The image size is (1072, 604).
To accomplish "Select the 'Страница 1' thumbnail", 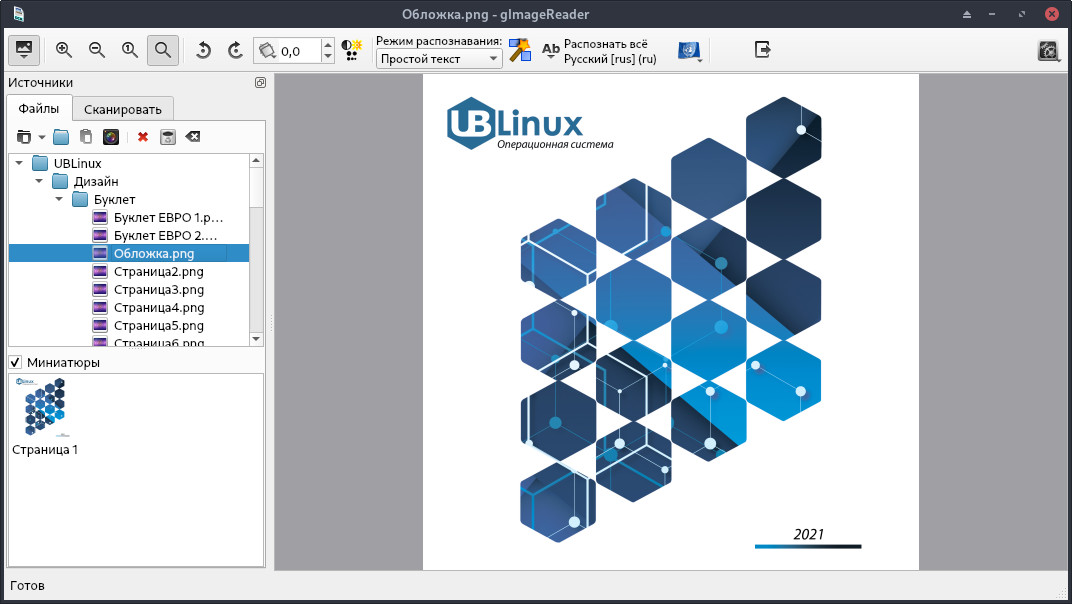I will coord(45,416).
